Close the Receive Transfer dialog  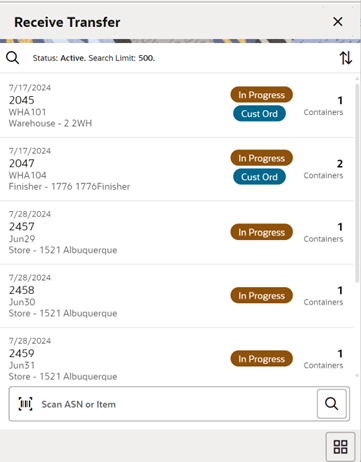[338, 22]
